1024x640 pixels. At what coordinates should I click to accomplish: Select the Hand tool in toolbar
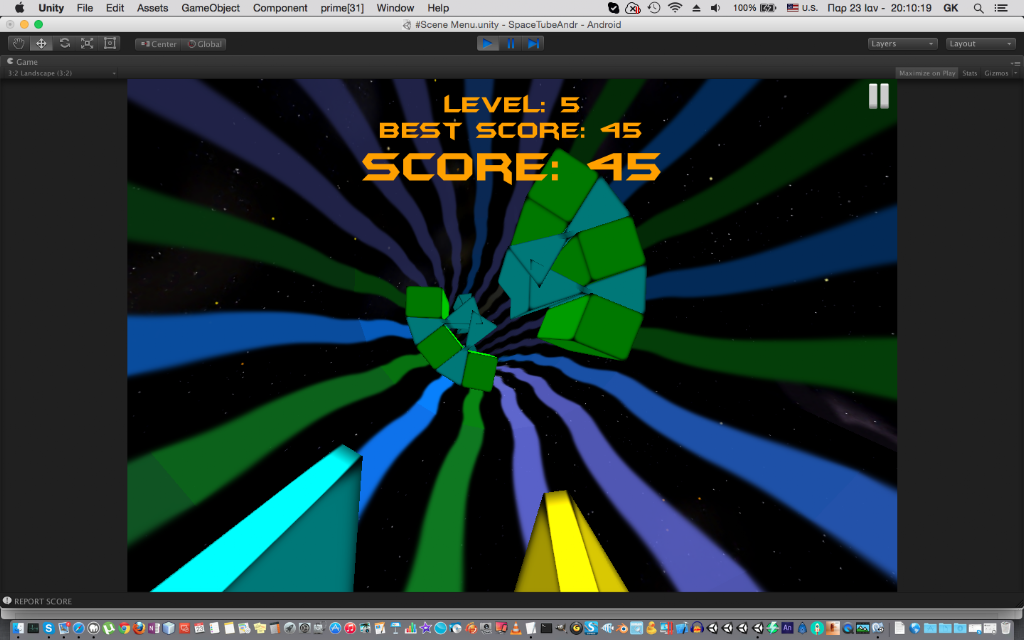tap(18, 44)
